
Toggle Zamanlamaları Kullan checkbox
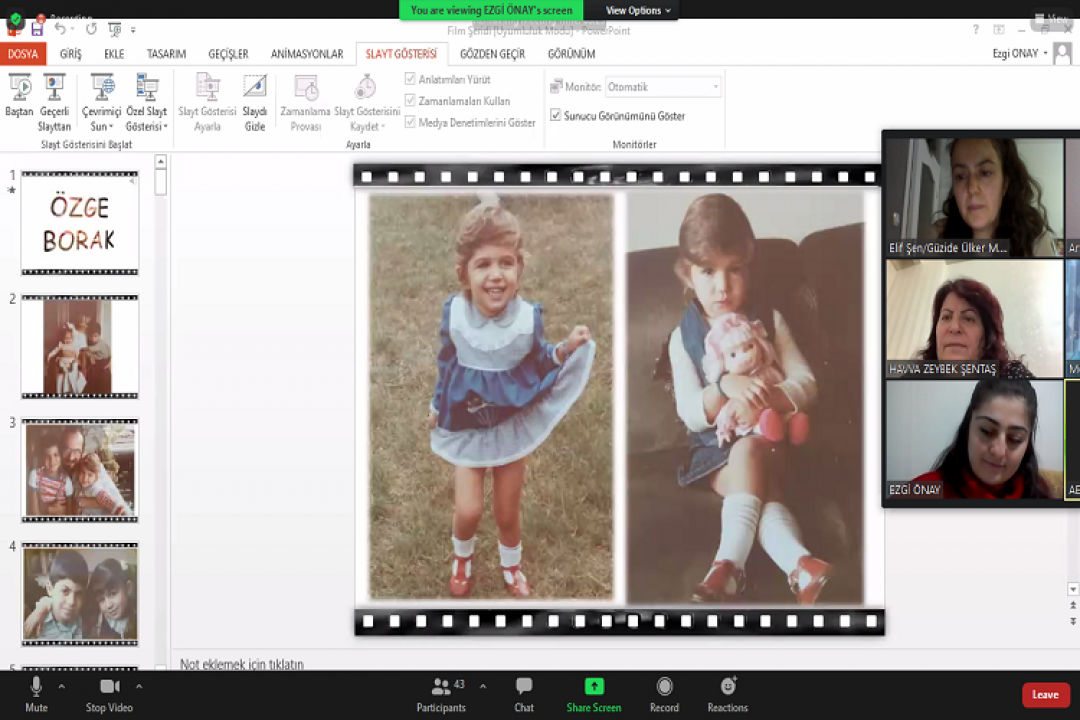(410, 101)
